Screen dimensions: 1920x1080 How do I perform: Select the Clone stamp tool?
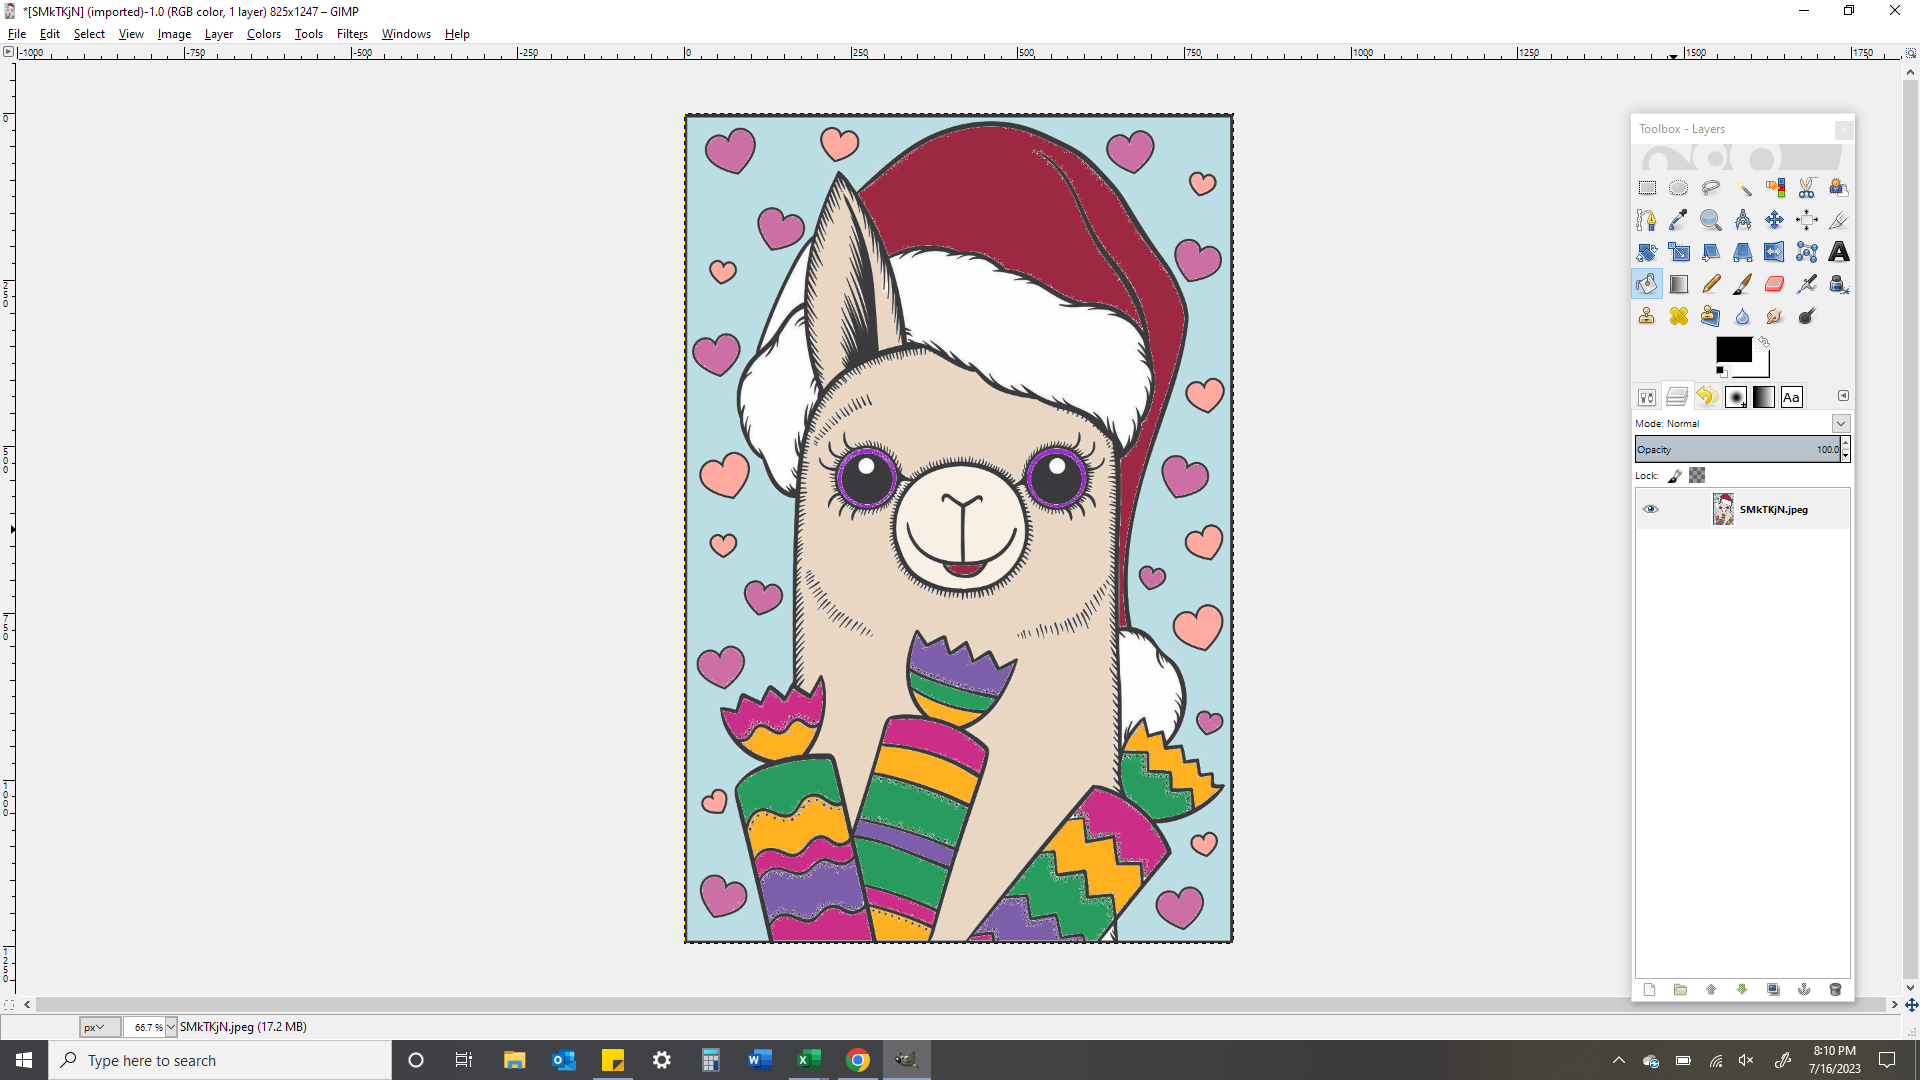[1647, 316]
